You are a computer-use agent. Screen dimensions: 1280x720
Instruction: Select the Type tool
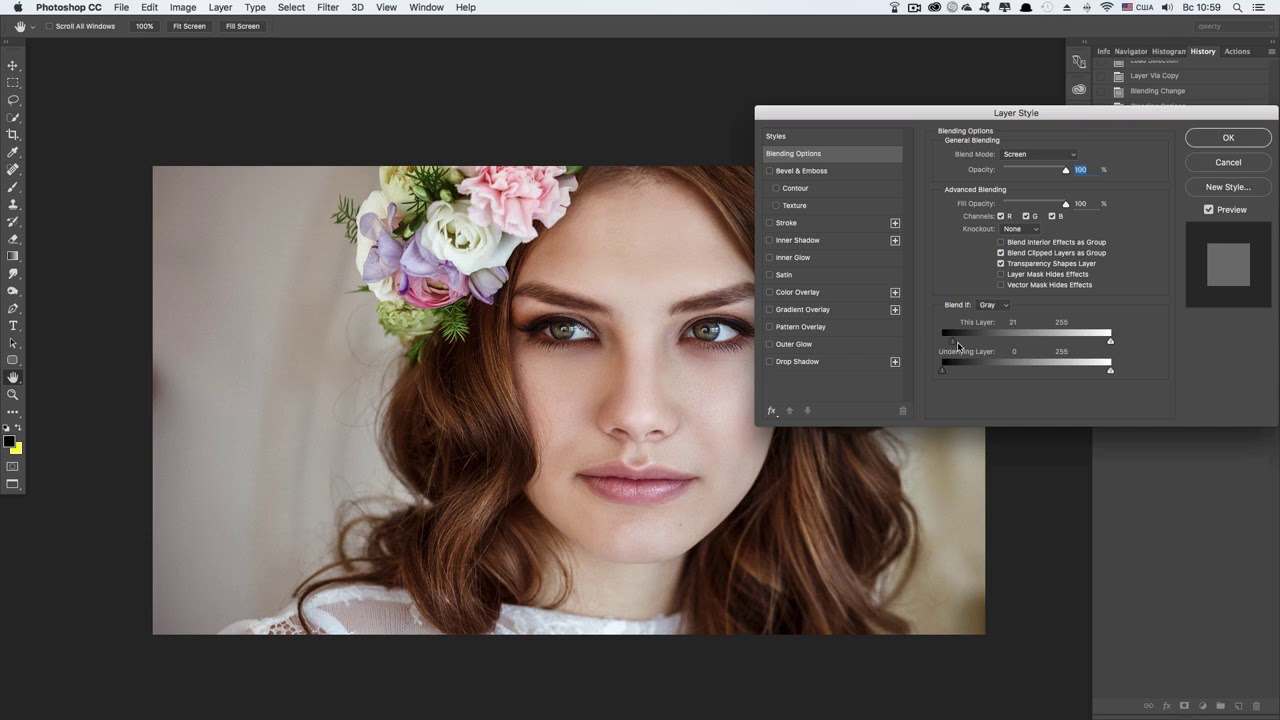point(13,326)
